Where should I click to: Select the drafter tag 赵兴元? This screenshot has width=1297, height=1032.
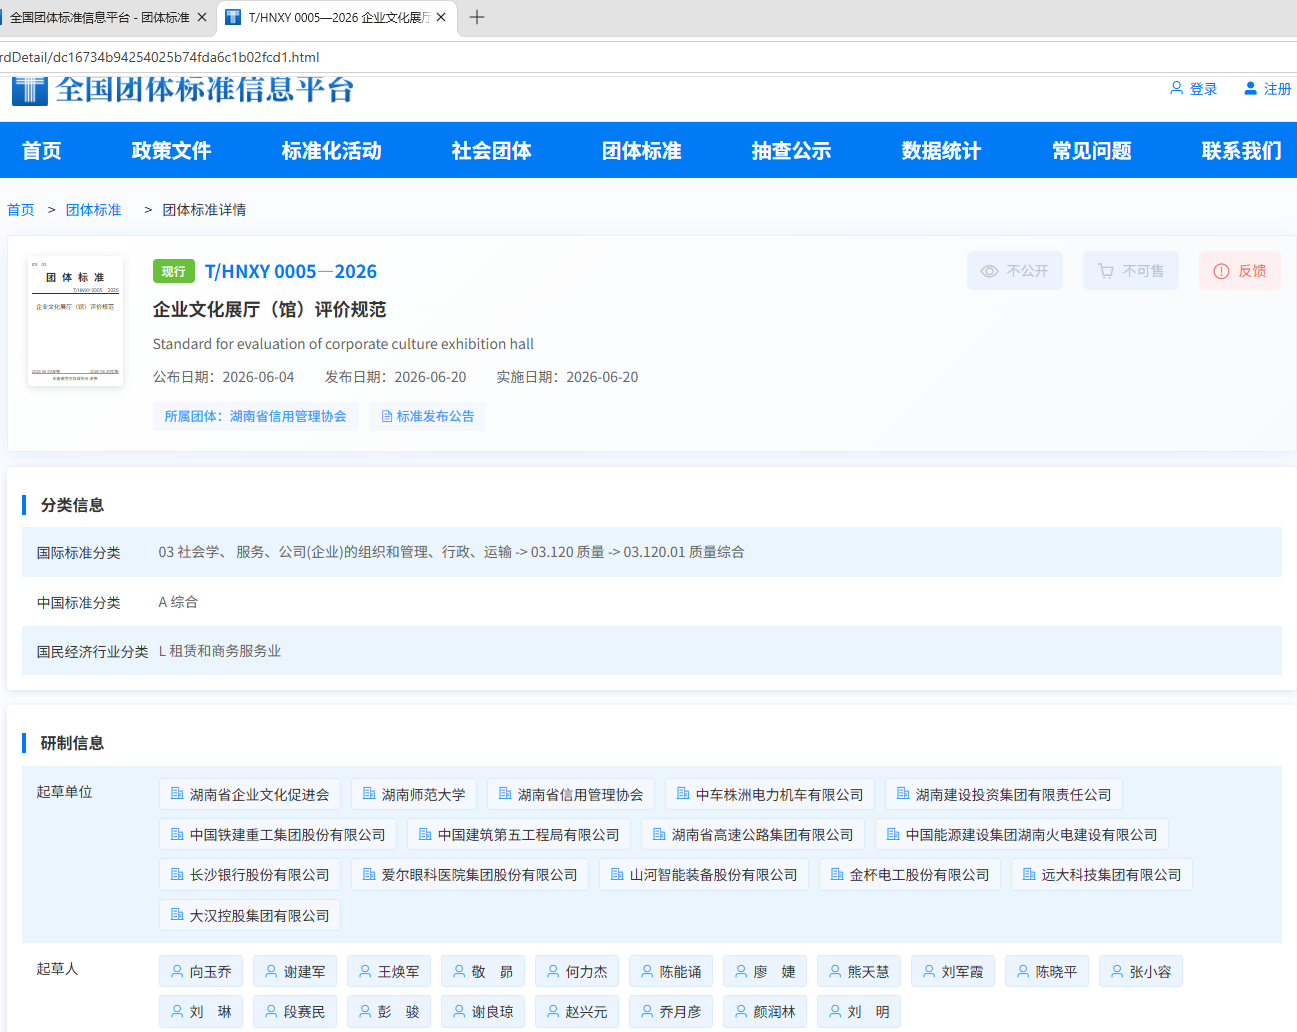coord(577,1012)
